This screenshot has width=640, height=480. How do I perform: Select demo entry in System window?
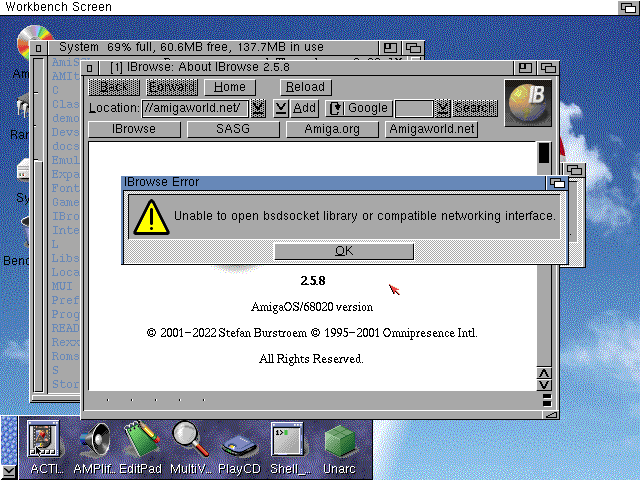point(65,118)
